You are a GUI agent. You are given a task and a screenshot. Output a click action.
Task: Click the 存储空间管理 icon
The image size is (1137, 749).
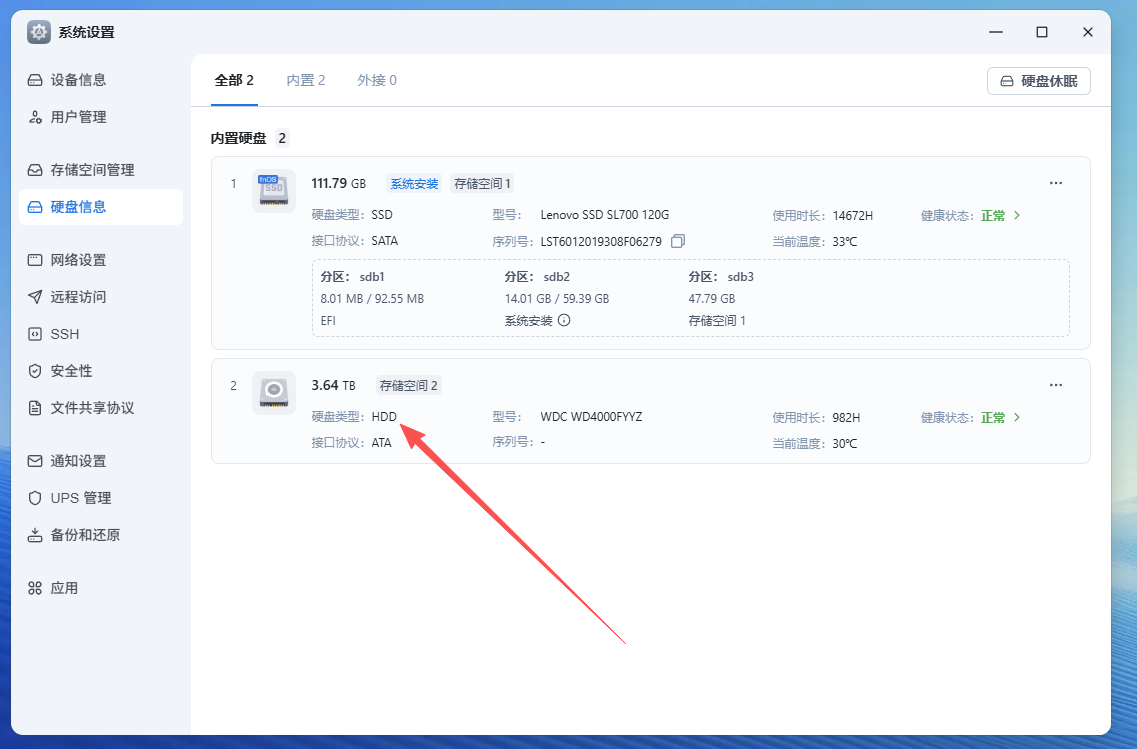pos(35,170)
